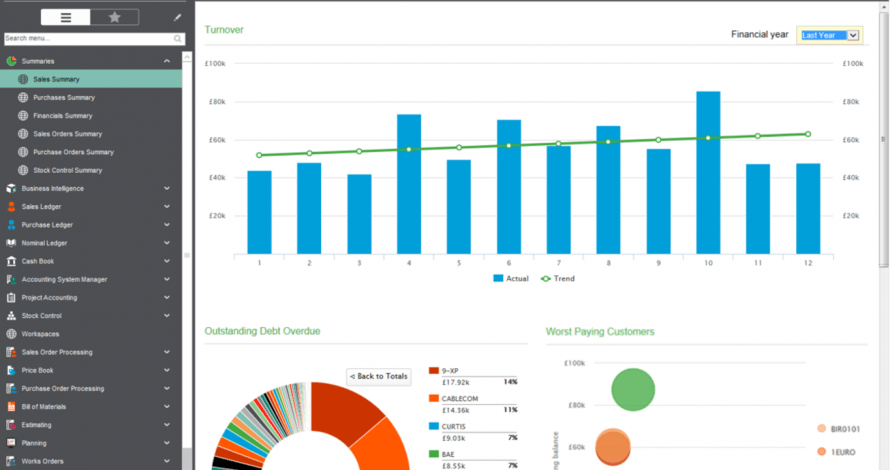Click the Cash Book bank icon
Viewport: 890px width, 470px height.
click(11, 261)
